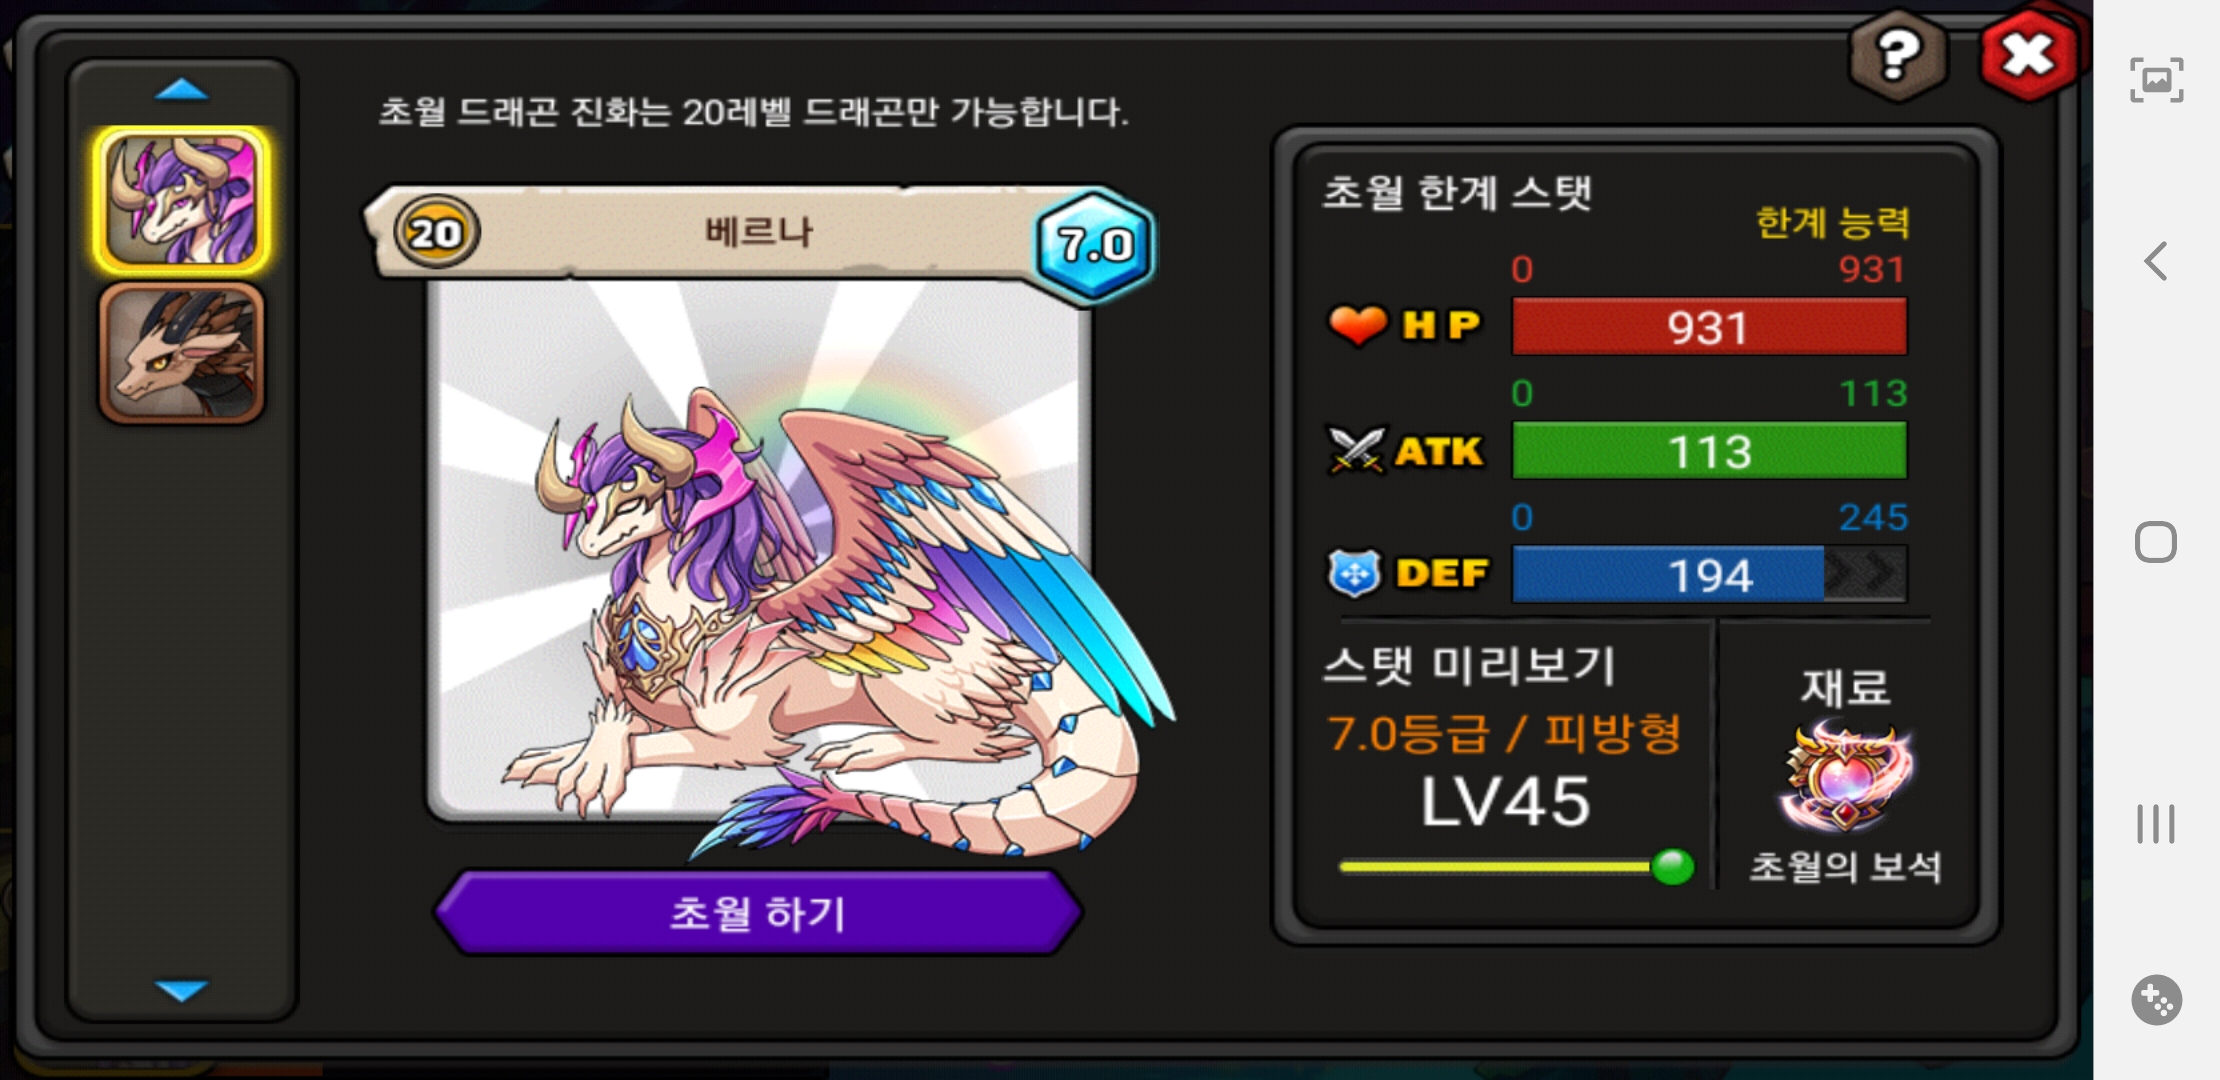The width and height of the screenshot is (2220, 1080).
Task: Tap the screenshot capture sidebar icon
Action: [x=2156, y=80]
